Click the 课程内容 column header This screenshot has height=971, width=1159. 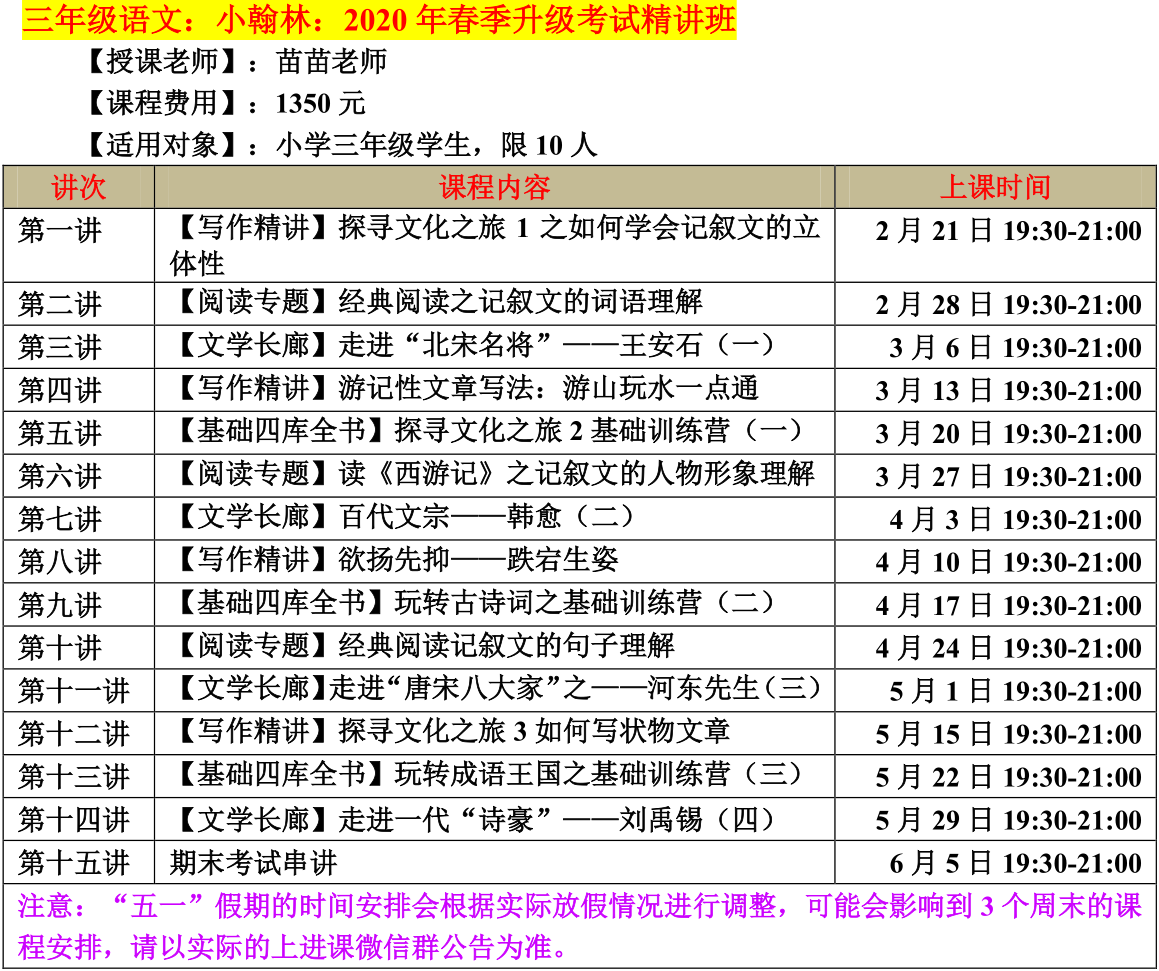click(494, 187)
